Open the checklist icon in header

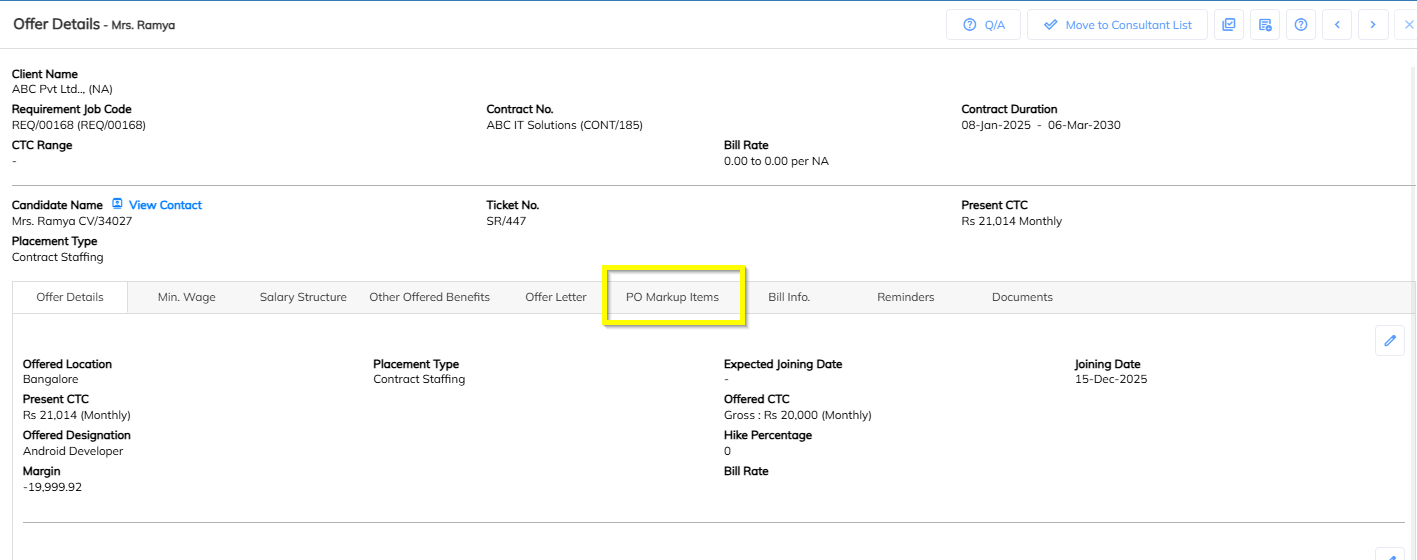[x=1229, y=25]
